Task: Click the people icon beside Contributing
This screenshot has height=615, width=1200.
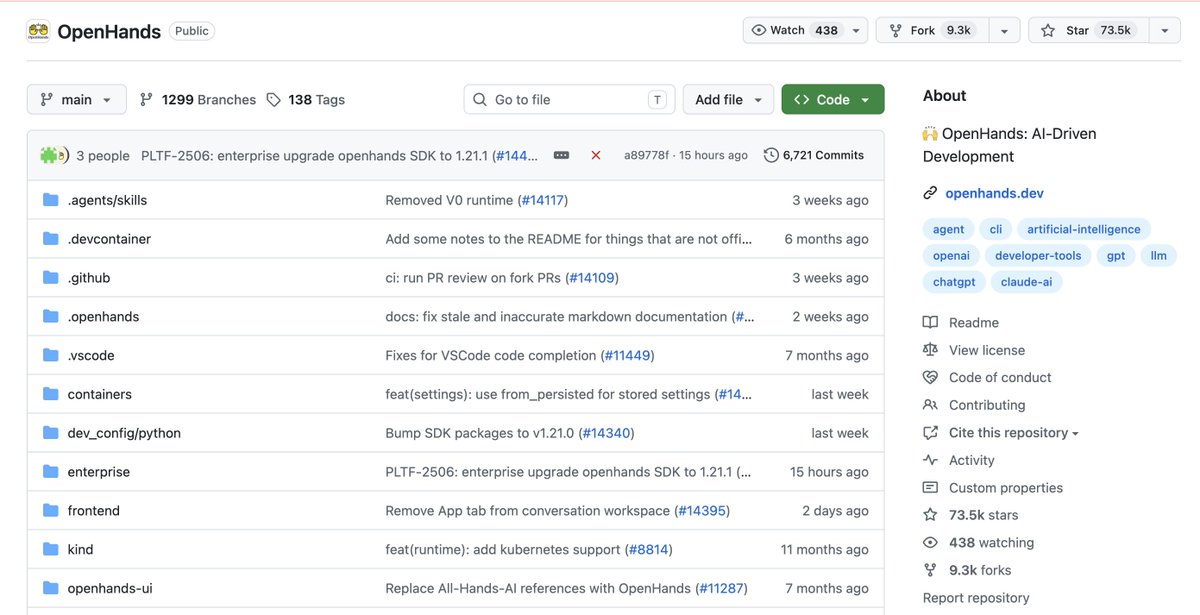Action: coord(930,405)
